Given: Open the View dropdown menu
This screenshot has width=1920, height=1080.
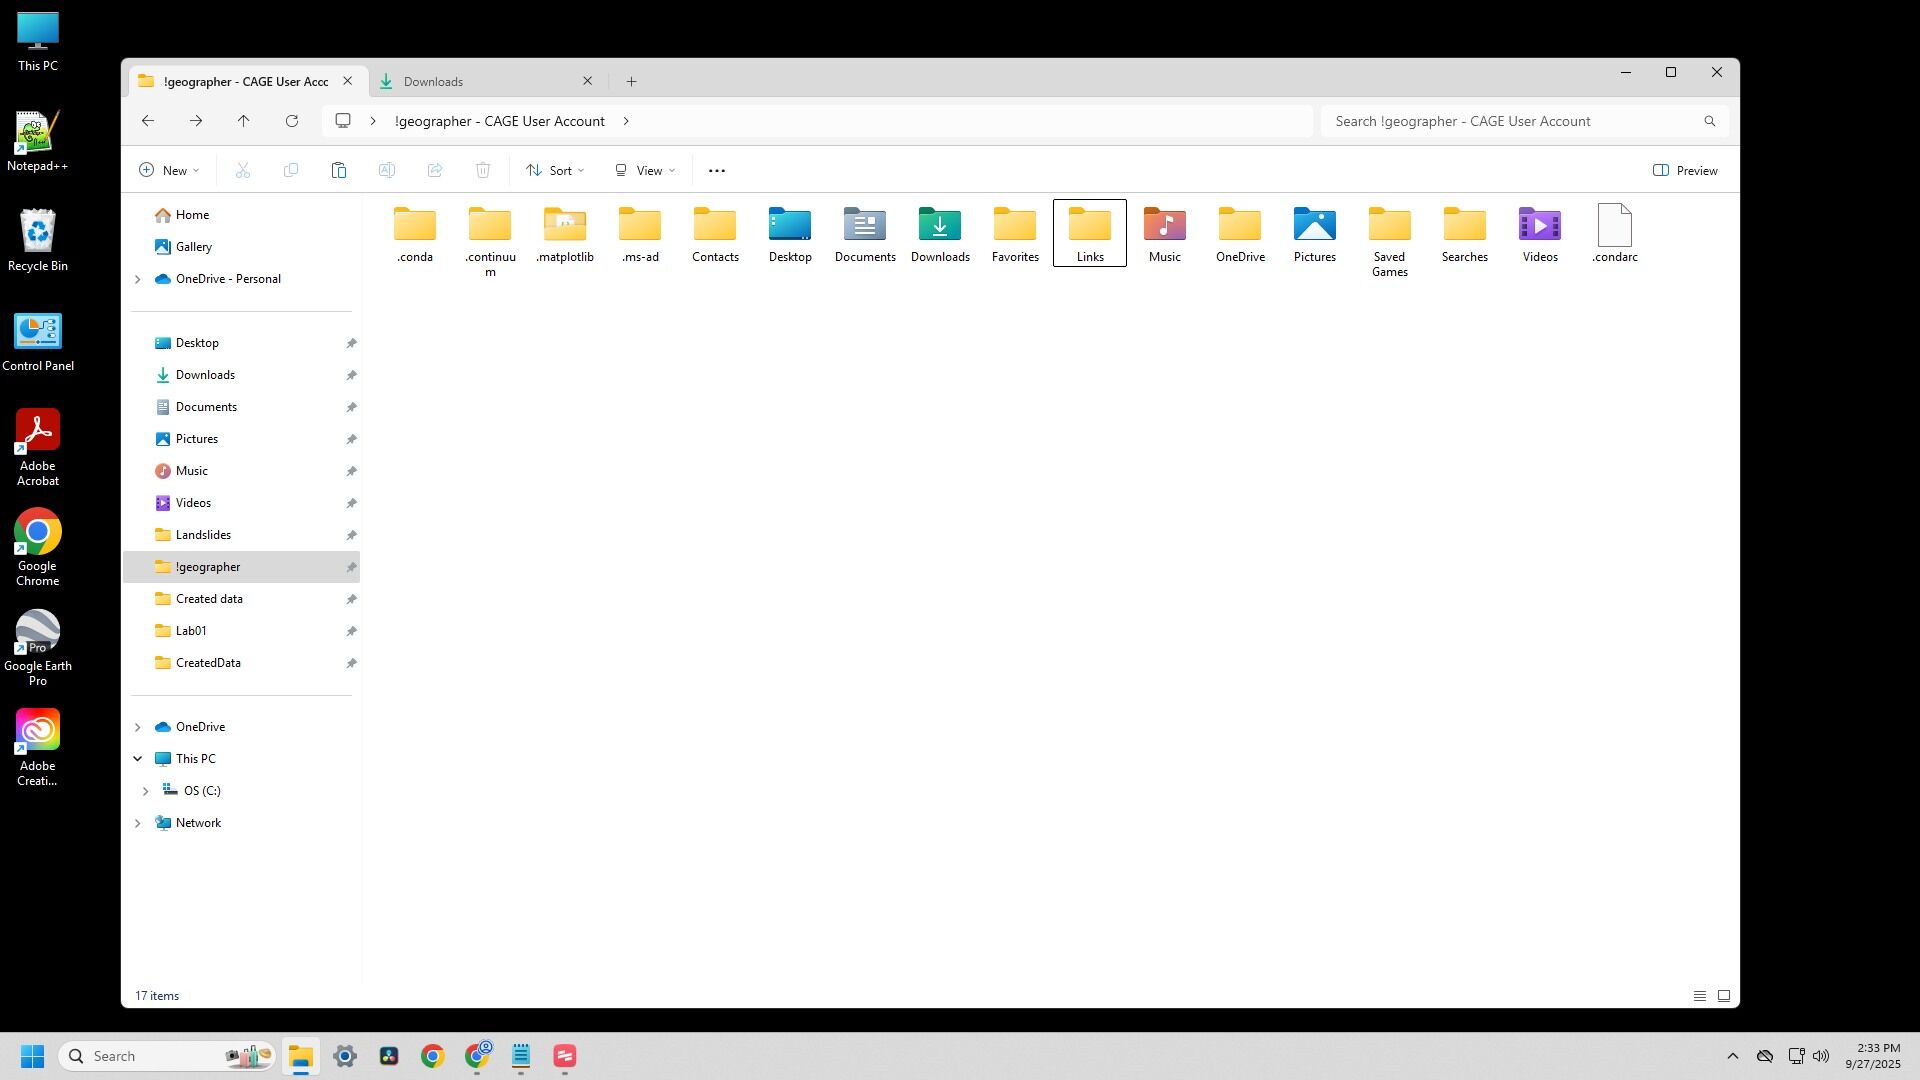Looking at the screenshot, I should (645, 171).
